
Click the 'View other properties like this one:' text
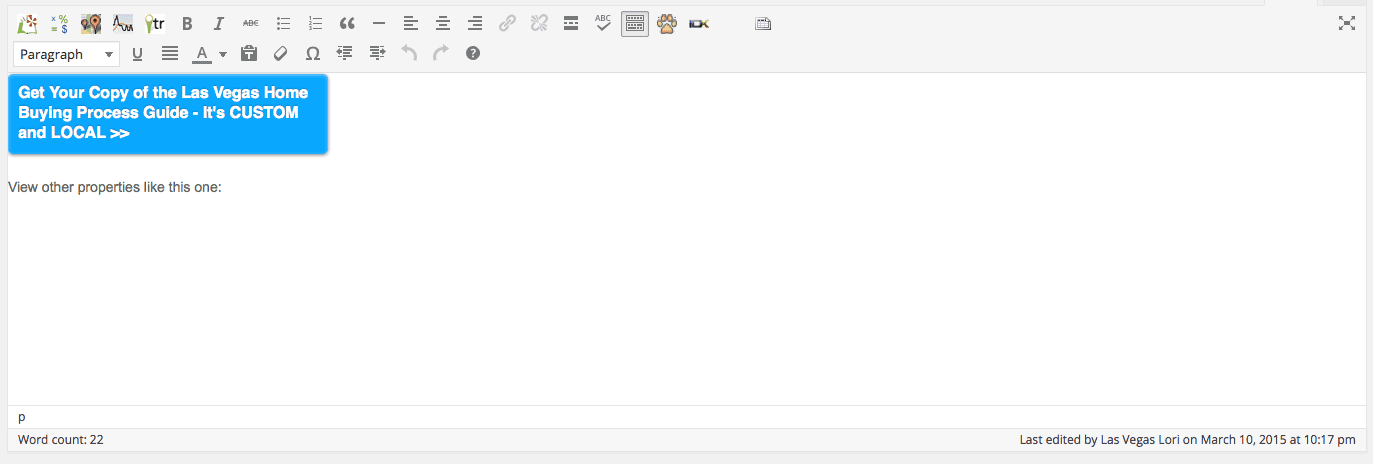pyautogui.click(x=114, y=187)
